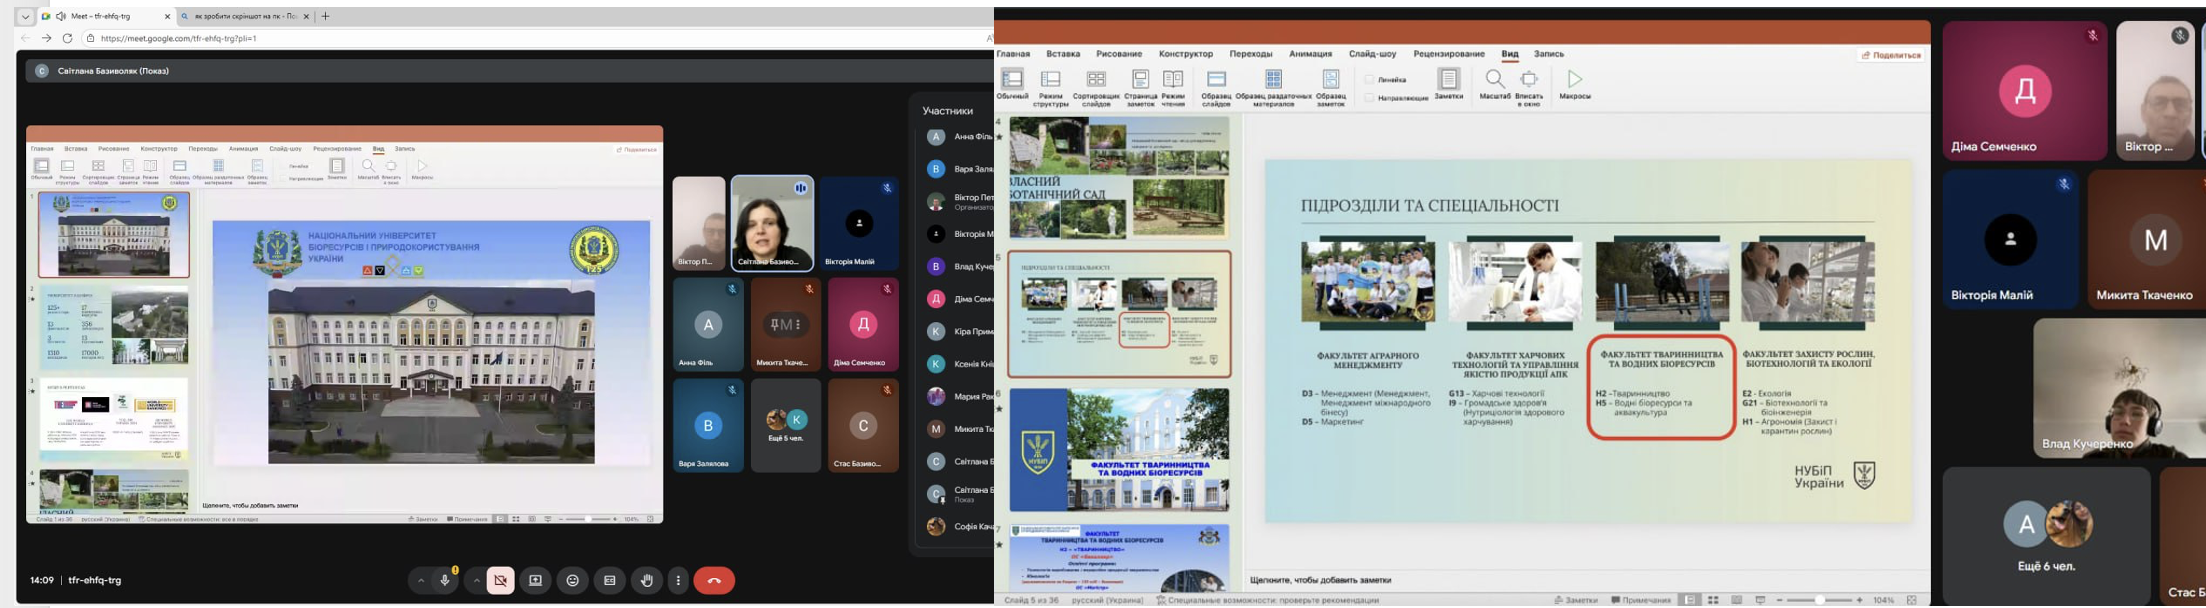The width and height of the screenshot is (2206, 608).
Task: Click the Поделиться button in the large PowerPoint window
Action: pyautogui.click(x=1891, y=55)
